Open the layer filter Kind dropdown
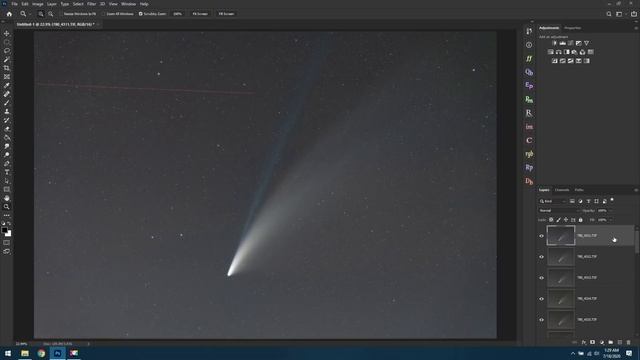The height and width of the screenshot is (360, 640). (x=553, y=201)
